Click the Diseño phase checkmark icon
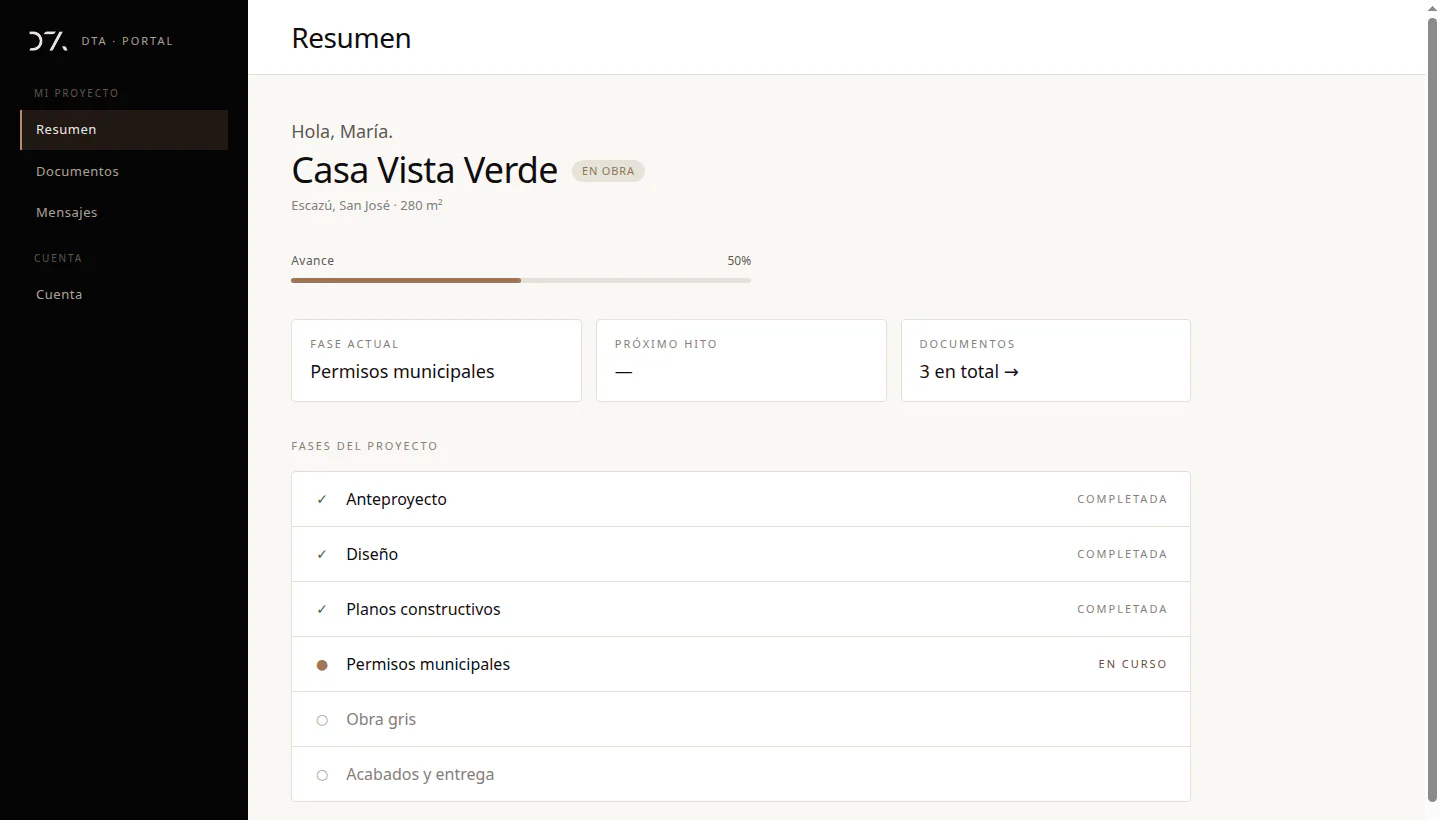Screen dimensions: 1440x820 pos(322,554)
